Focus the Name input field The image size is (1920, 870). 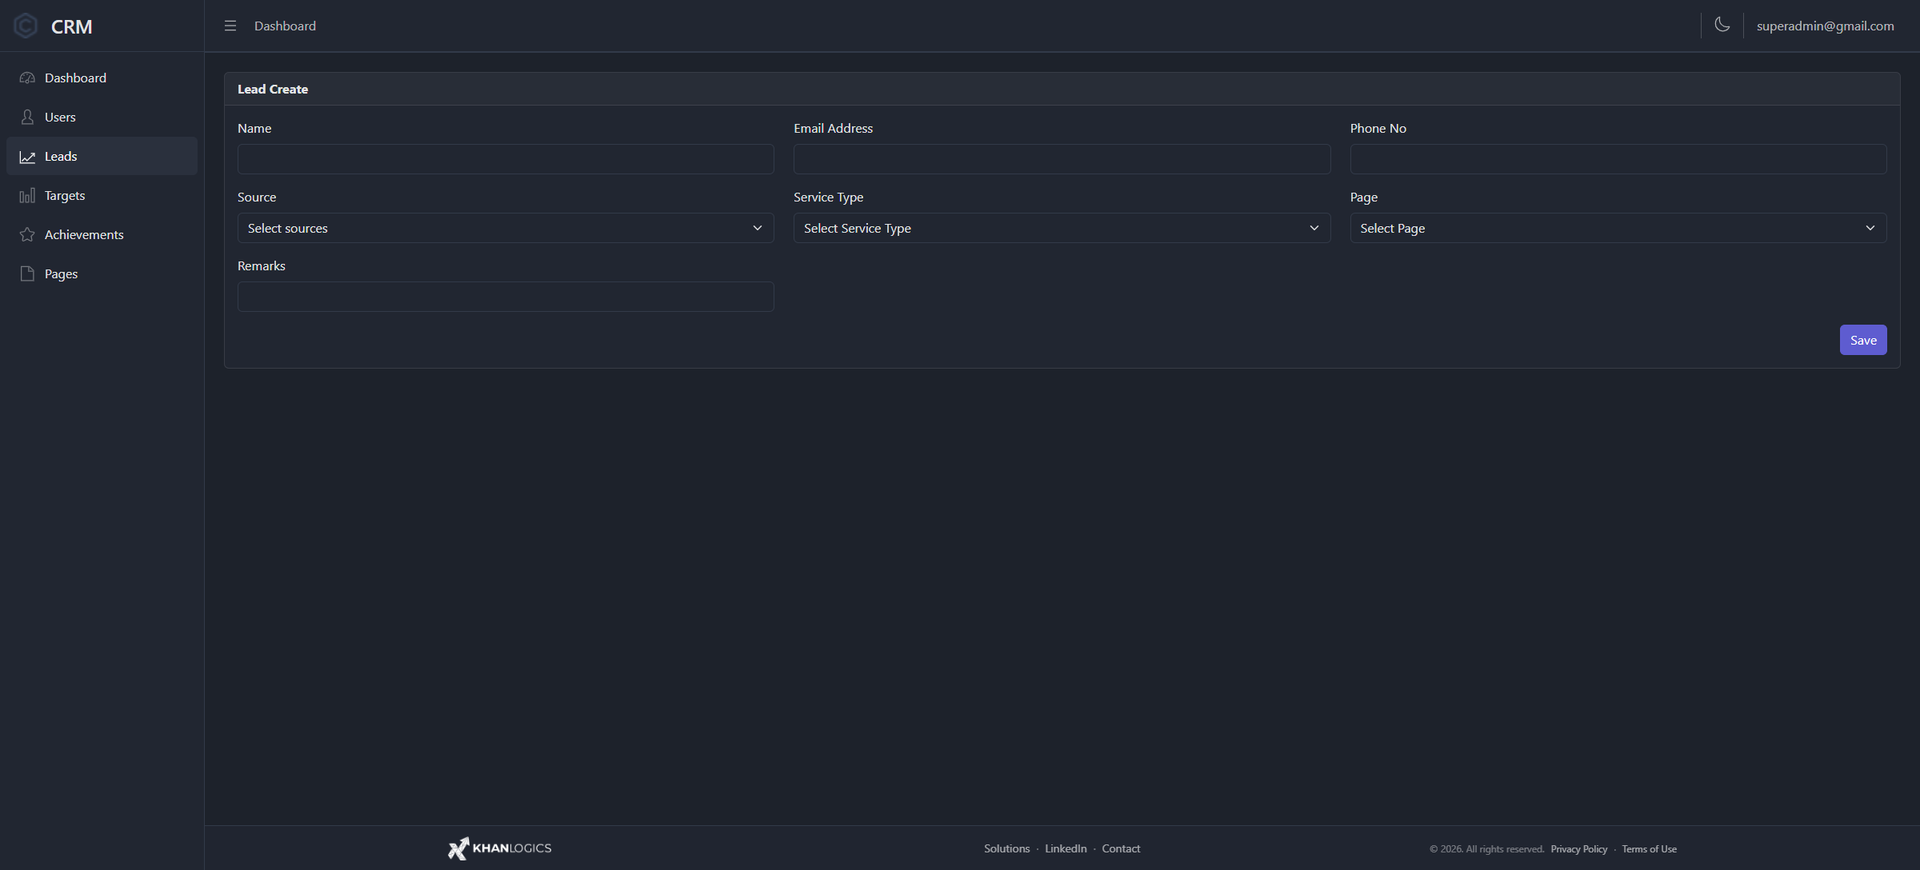tap(505, 159)
